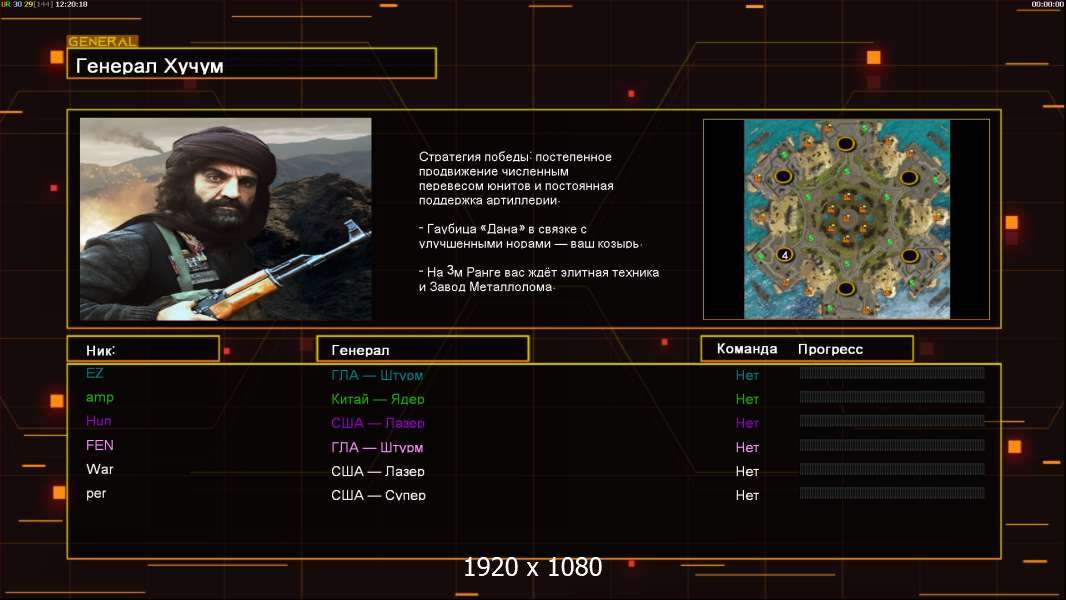Select player EZ in the nickname list
This screenshot has width=1066, height=600.
(x=95, y=373)
